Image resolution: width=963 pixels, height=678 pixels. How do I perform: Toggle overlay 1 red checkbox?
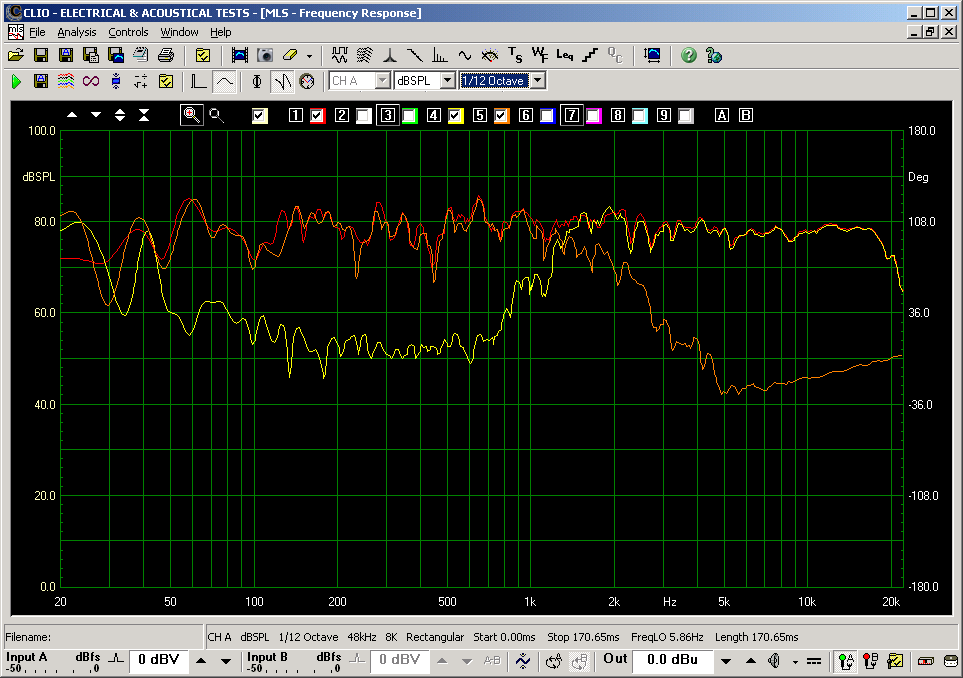(x=318, y=115)
